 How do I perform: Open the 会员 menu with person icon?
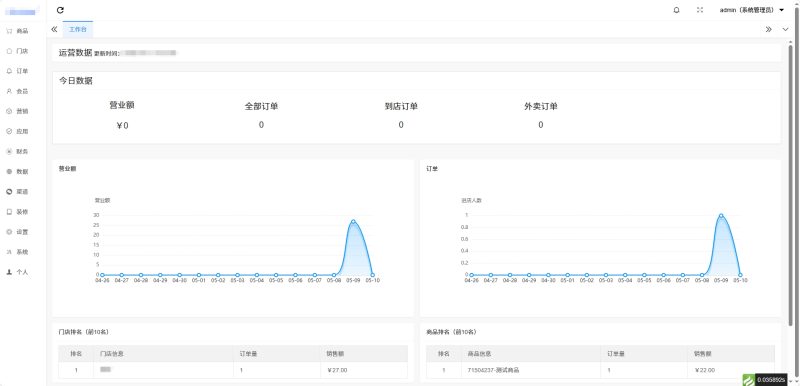pyautogui.click(x=17, y=91)
